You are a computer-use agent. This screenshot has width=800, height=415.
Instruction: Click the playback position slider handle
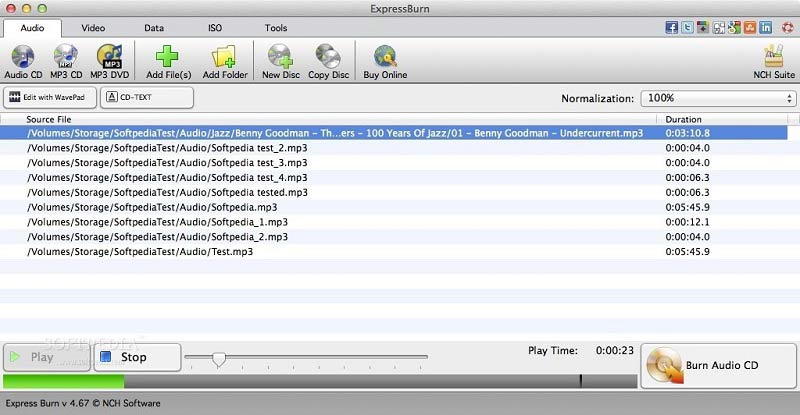(x=218, y=359)
